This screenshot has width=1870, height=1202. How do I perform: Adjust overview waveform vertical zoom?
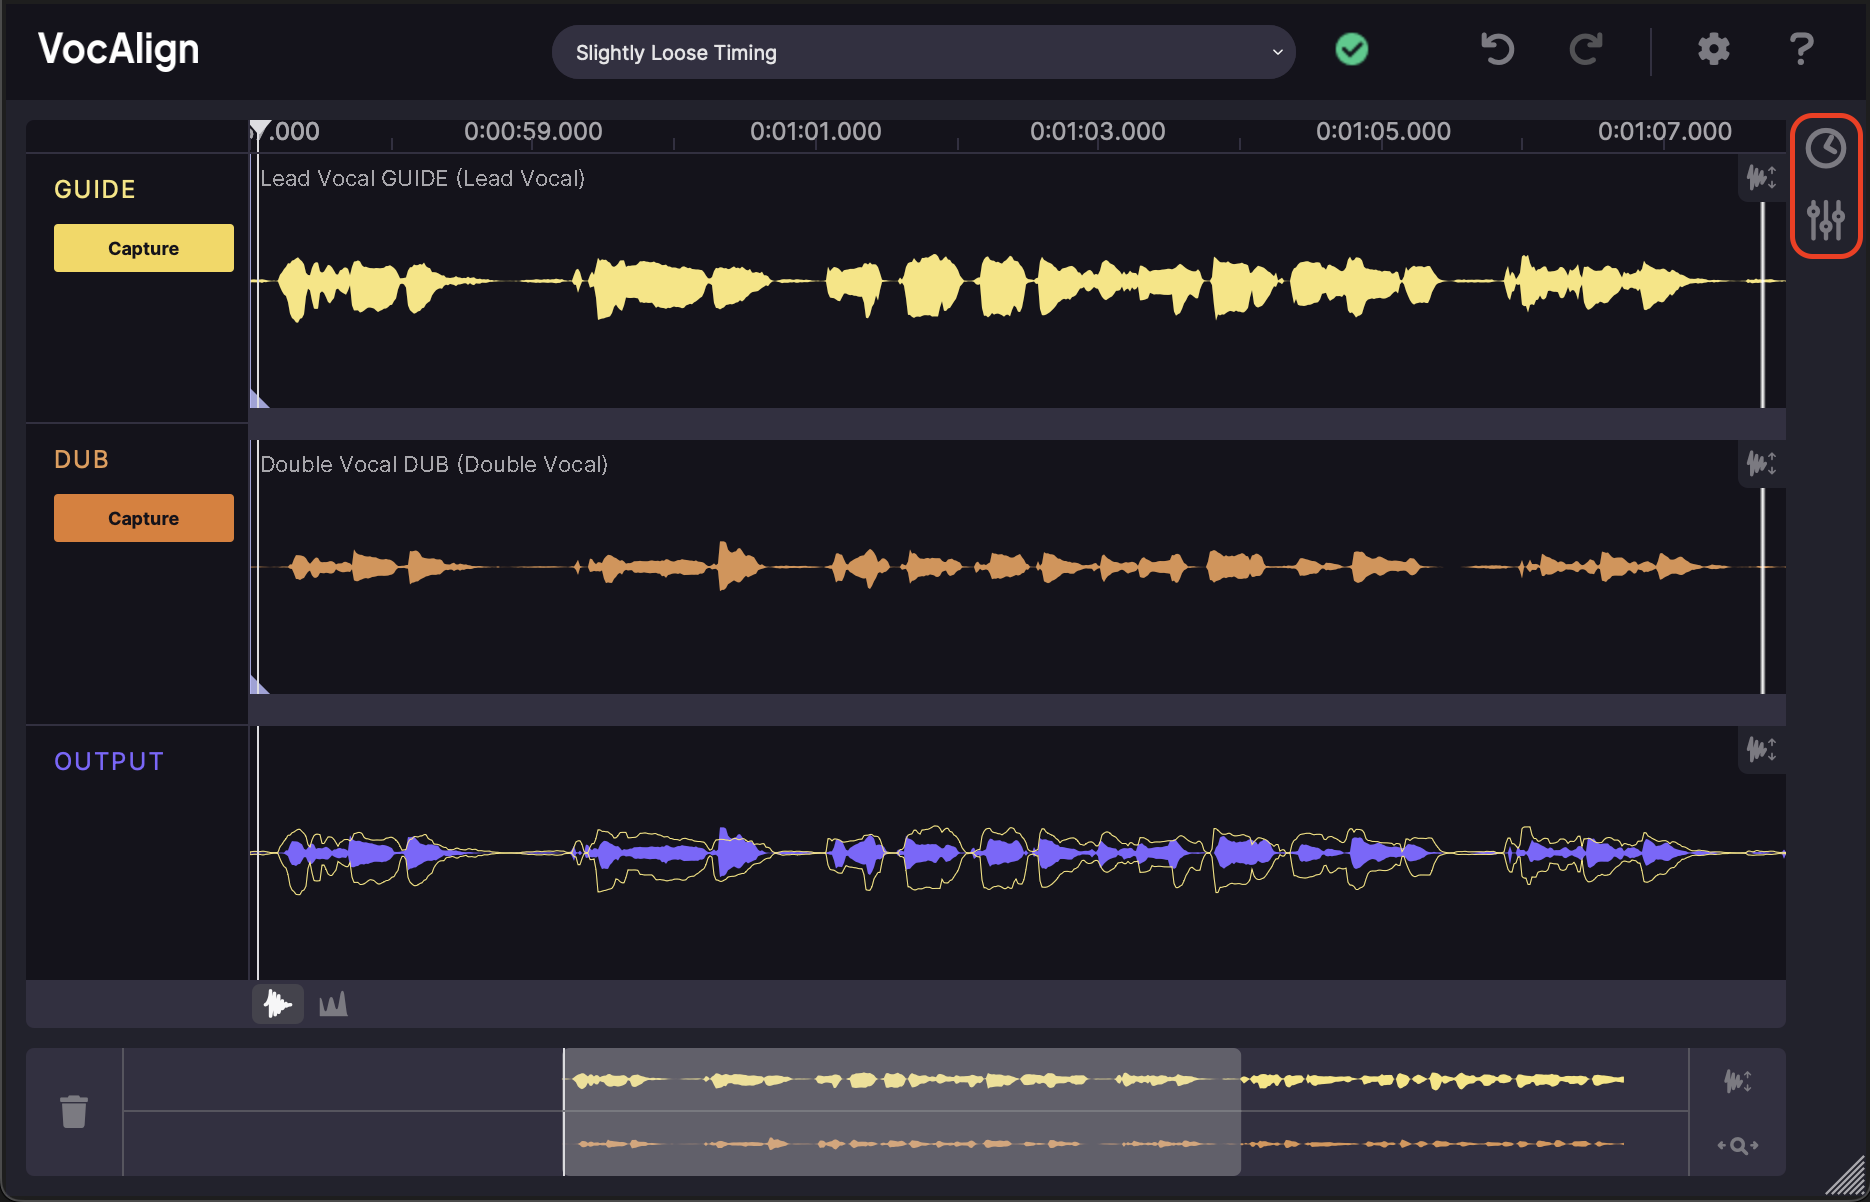(x=1738, y=1081)
